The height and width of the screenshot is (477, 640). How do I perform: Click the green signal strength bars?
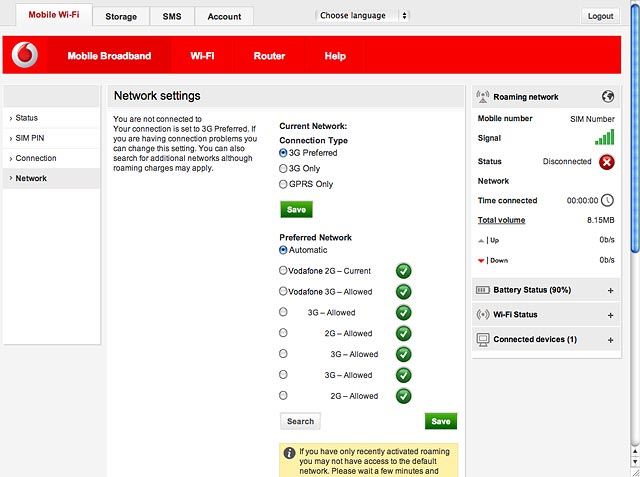pyautogui.click(x=604, y=138)
